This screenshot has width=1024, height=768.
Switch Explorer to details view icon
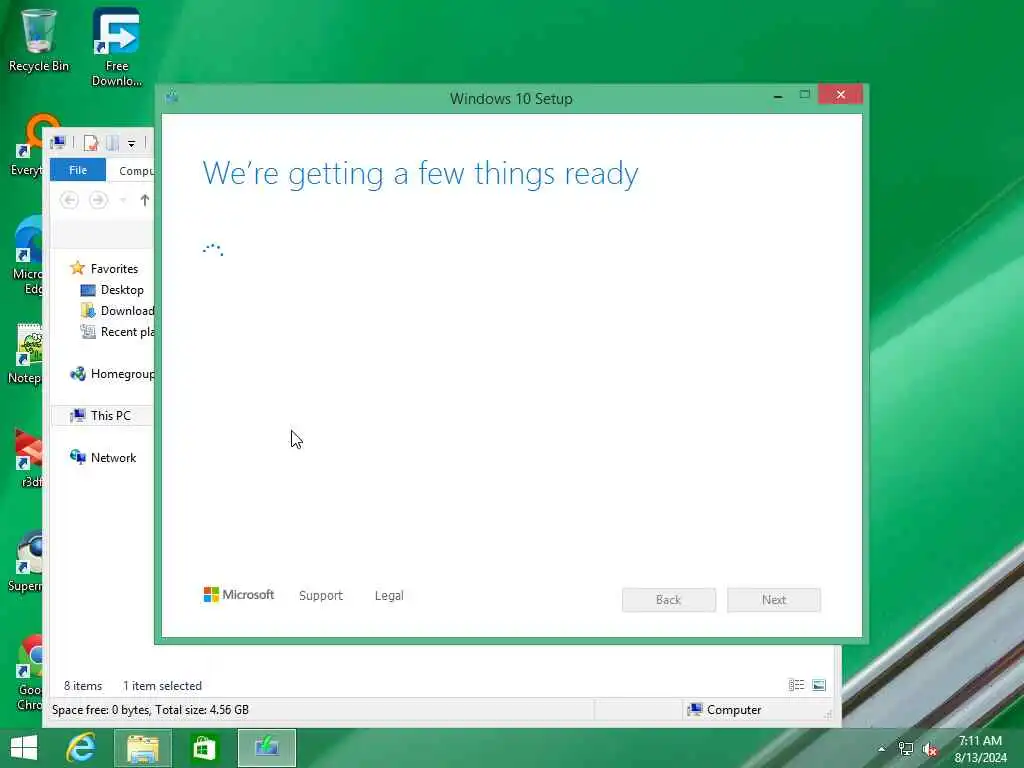(796, 685)
